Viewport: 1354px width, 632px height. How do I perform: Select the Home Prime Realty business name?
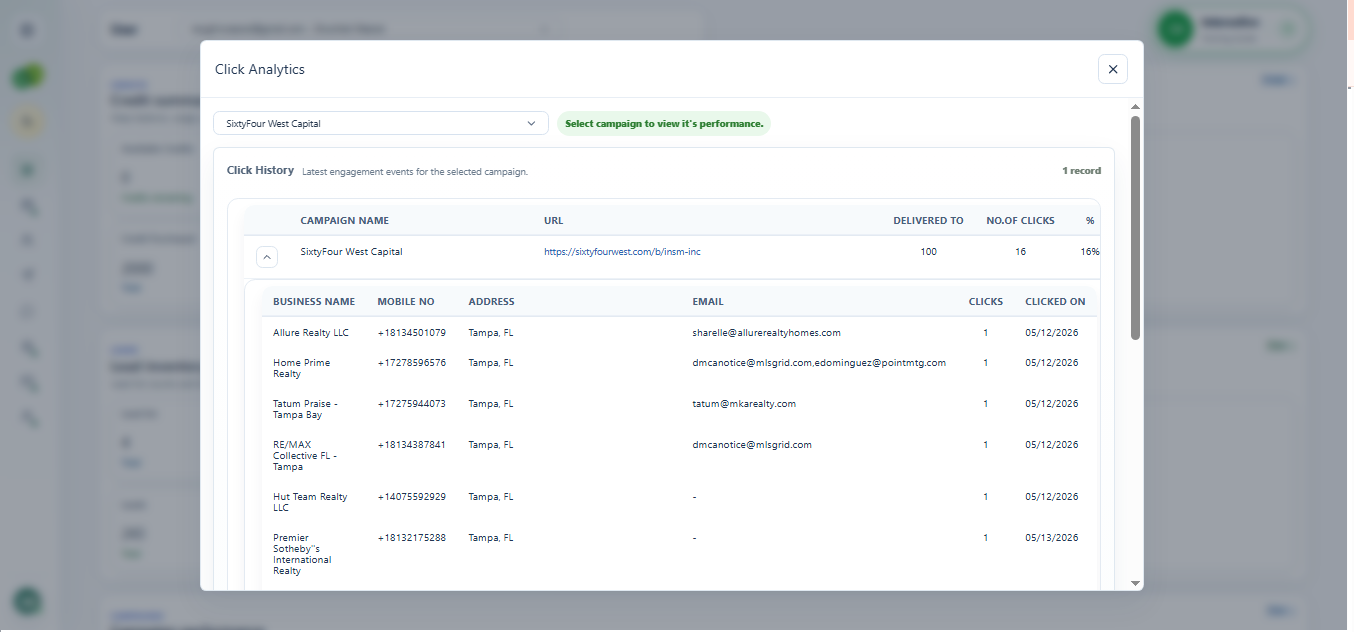[x=301, y=368]
